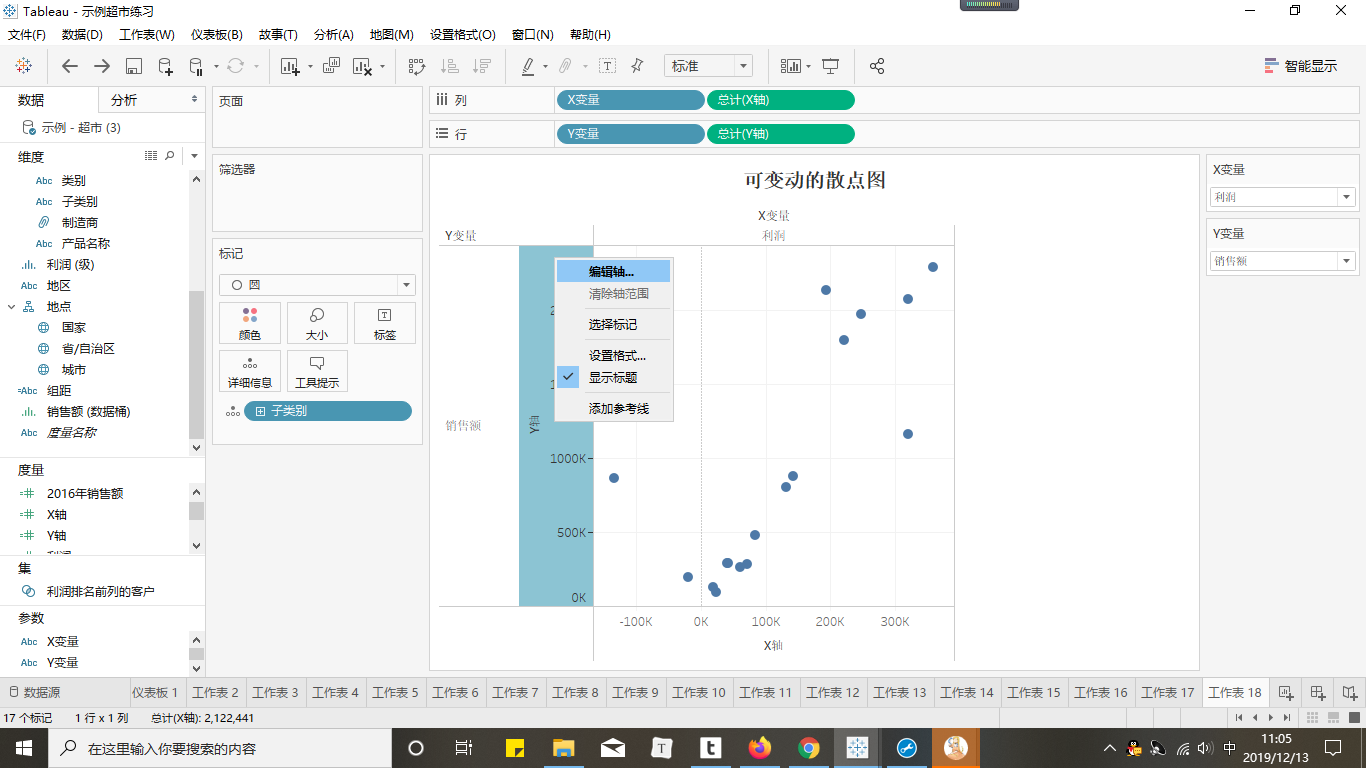The width and height of the screenshot is (1366, 768).
Task: Click the 标签 marks button
Action: [x=385, y=323]
